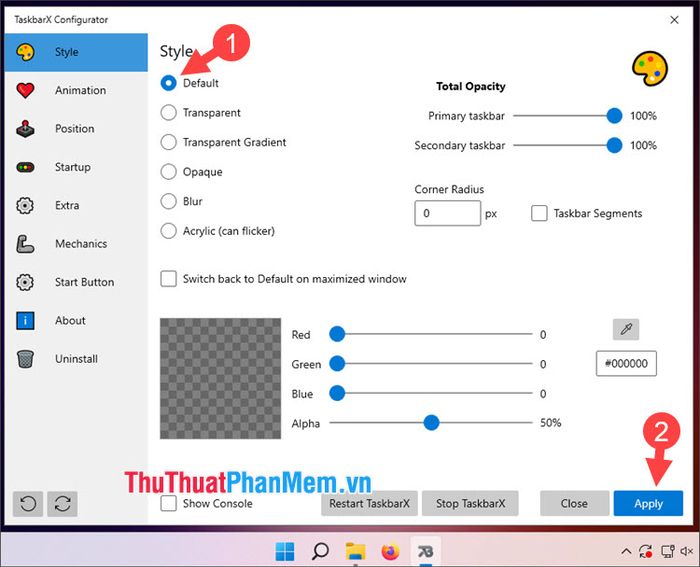Open taskbar Search

coord(320,552)
